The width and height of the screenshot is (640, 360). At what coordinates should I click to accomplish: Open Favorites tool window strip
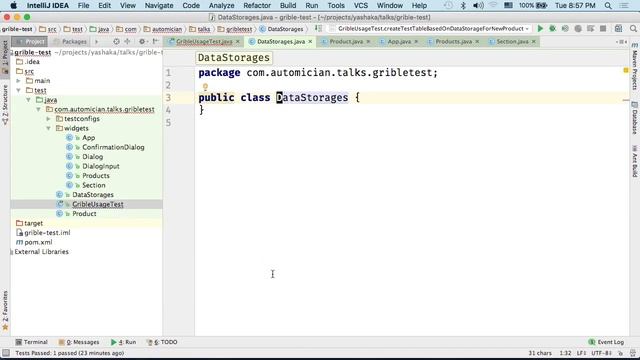[5, 310]
